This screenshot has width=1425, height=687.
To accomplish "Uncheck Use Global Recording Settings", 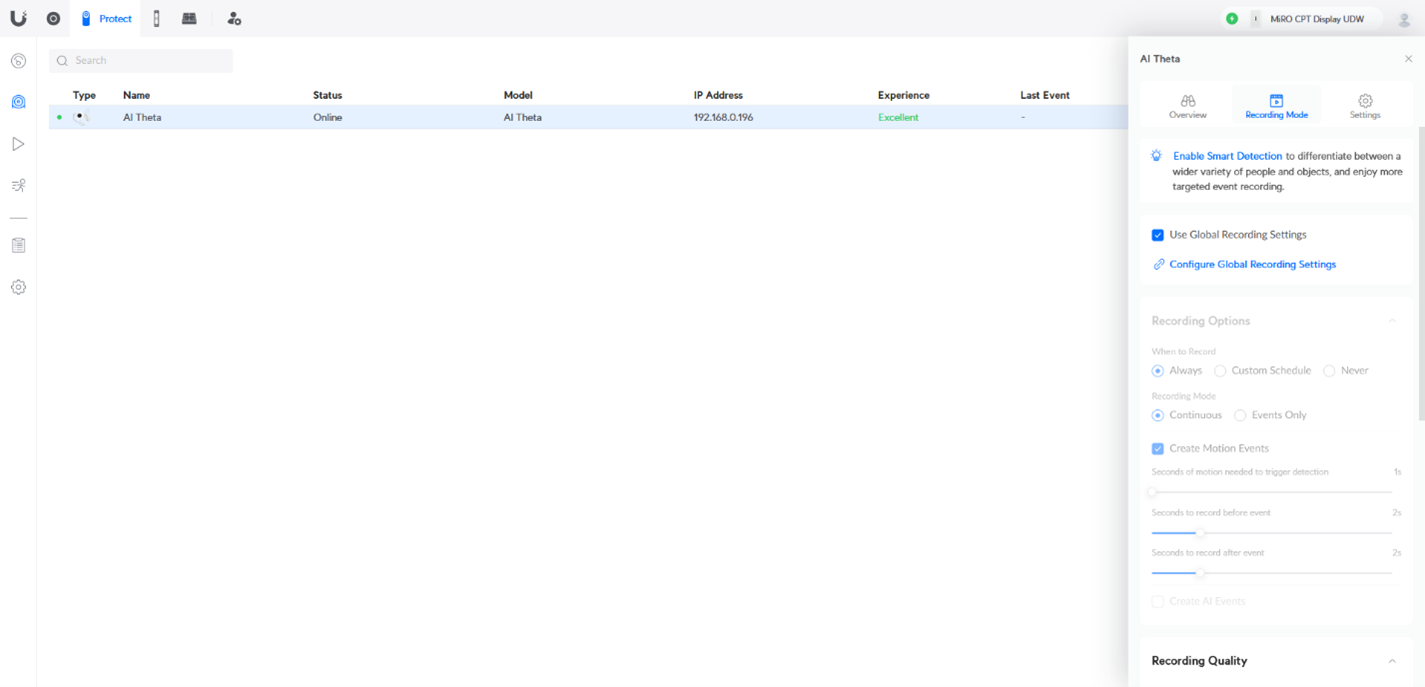I will (x=1157, y=235).
